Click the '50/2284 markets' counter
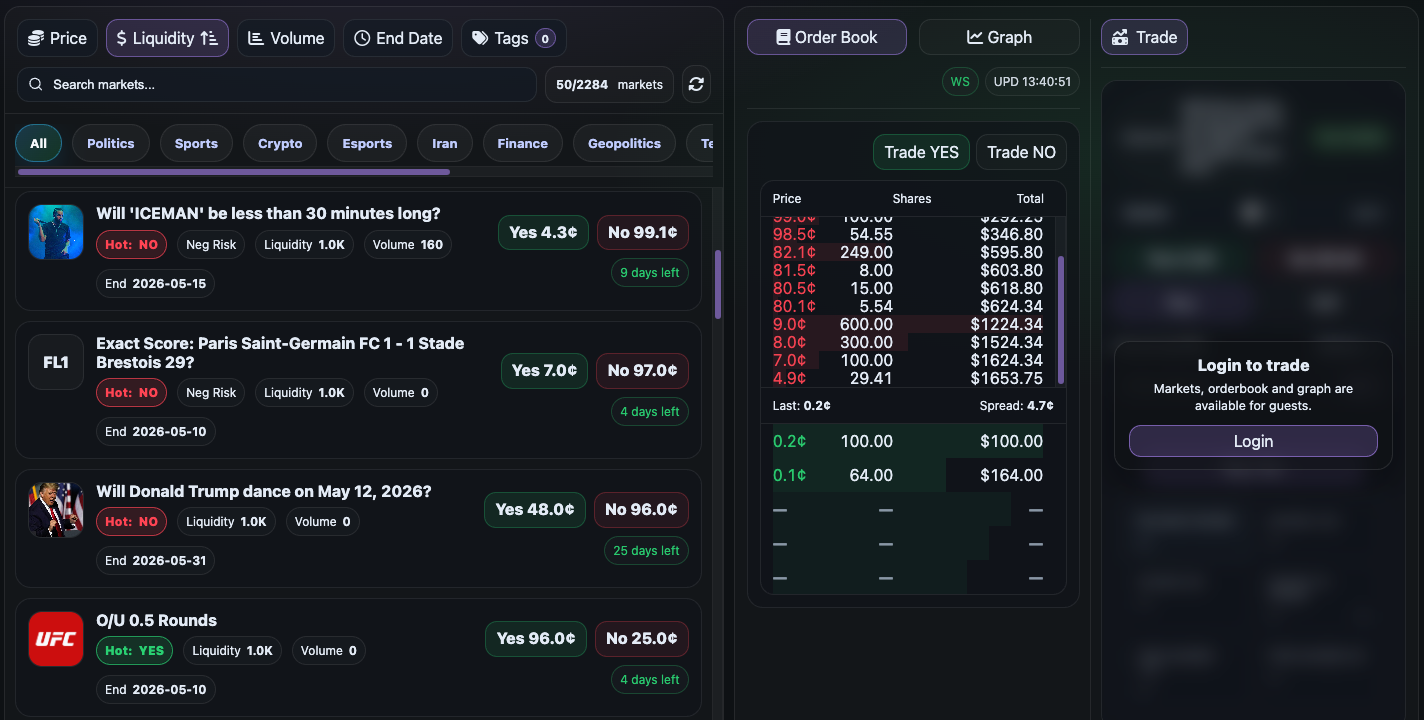This screenshot has height=720, width=1424. [x=609, y=85]
